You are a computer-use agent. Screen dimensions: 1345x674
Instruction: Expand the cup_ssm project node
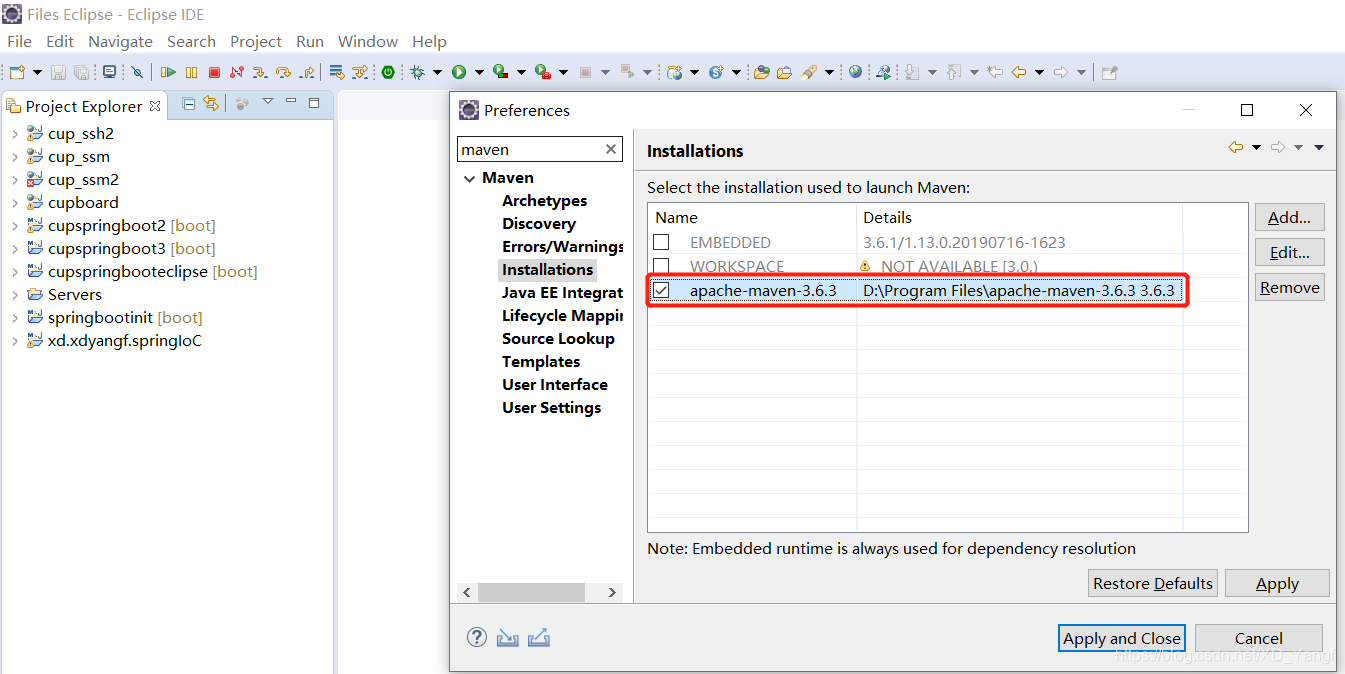(14, 157)
